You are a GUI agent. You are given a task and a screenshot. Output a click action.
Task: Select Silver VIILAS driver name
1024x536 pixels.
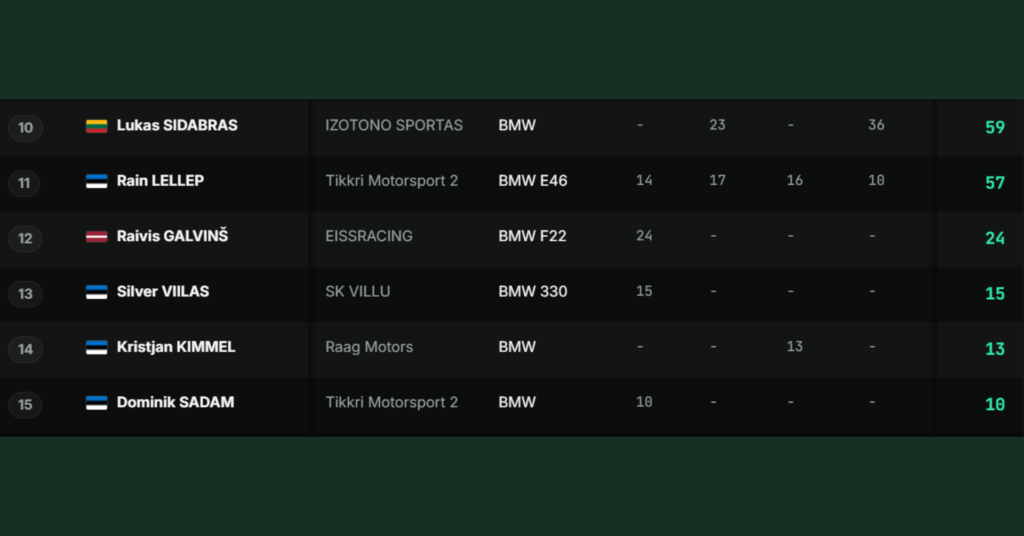[163, 292]
